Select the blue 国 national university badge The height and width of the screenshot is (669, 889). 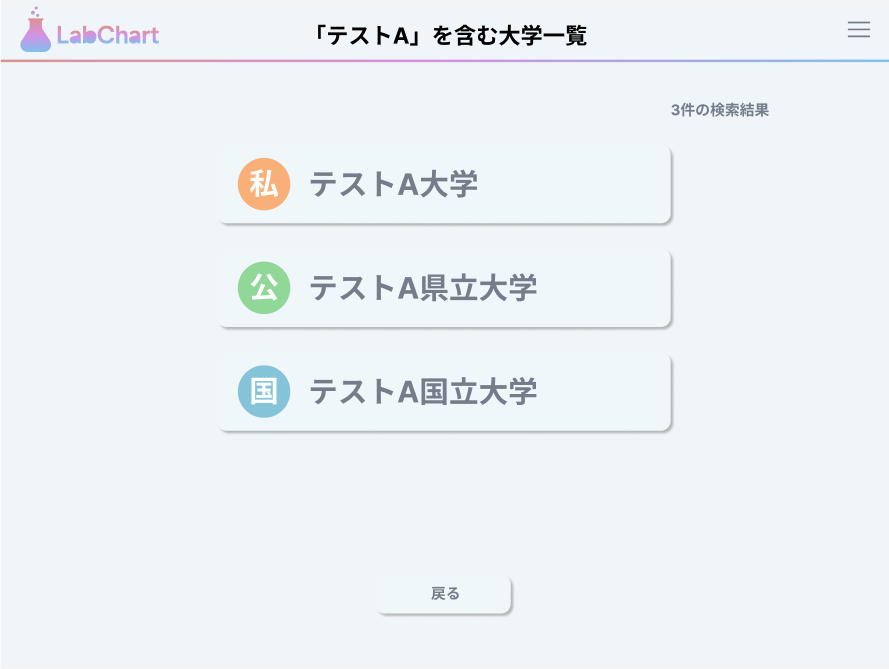click(262, 391)
